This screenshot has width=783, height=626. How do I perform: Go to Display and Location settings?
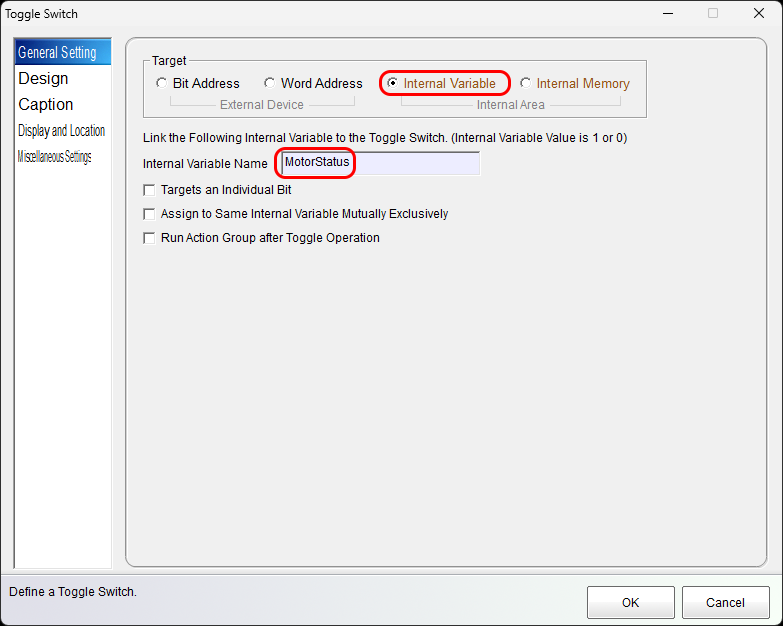coord(61,131)
